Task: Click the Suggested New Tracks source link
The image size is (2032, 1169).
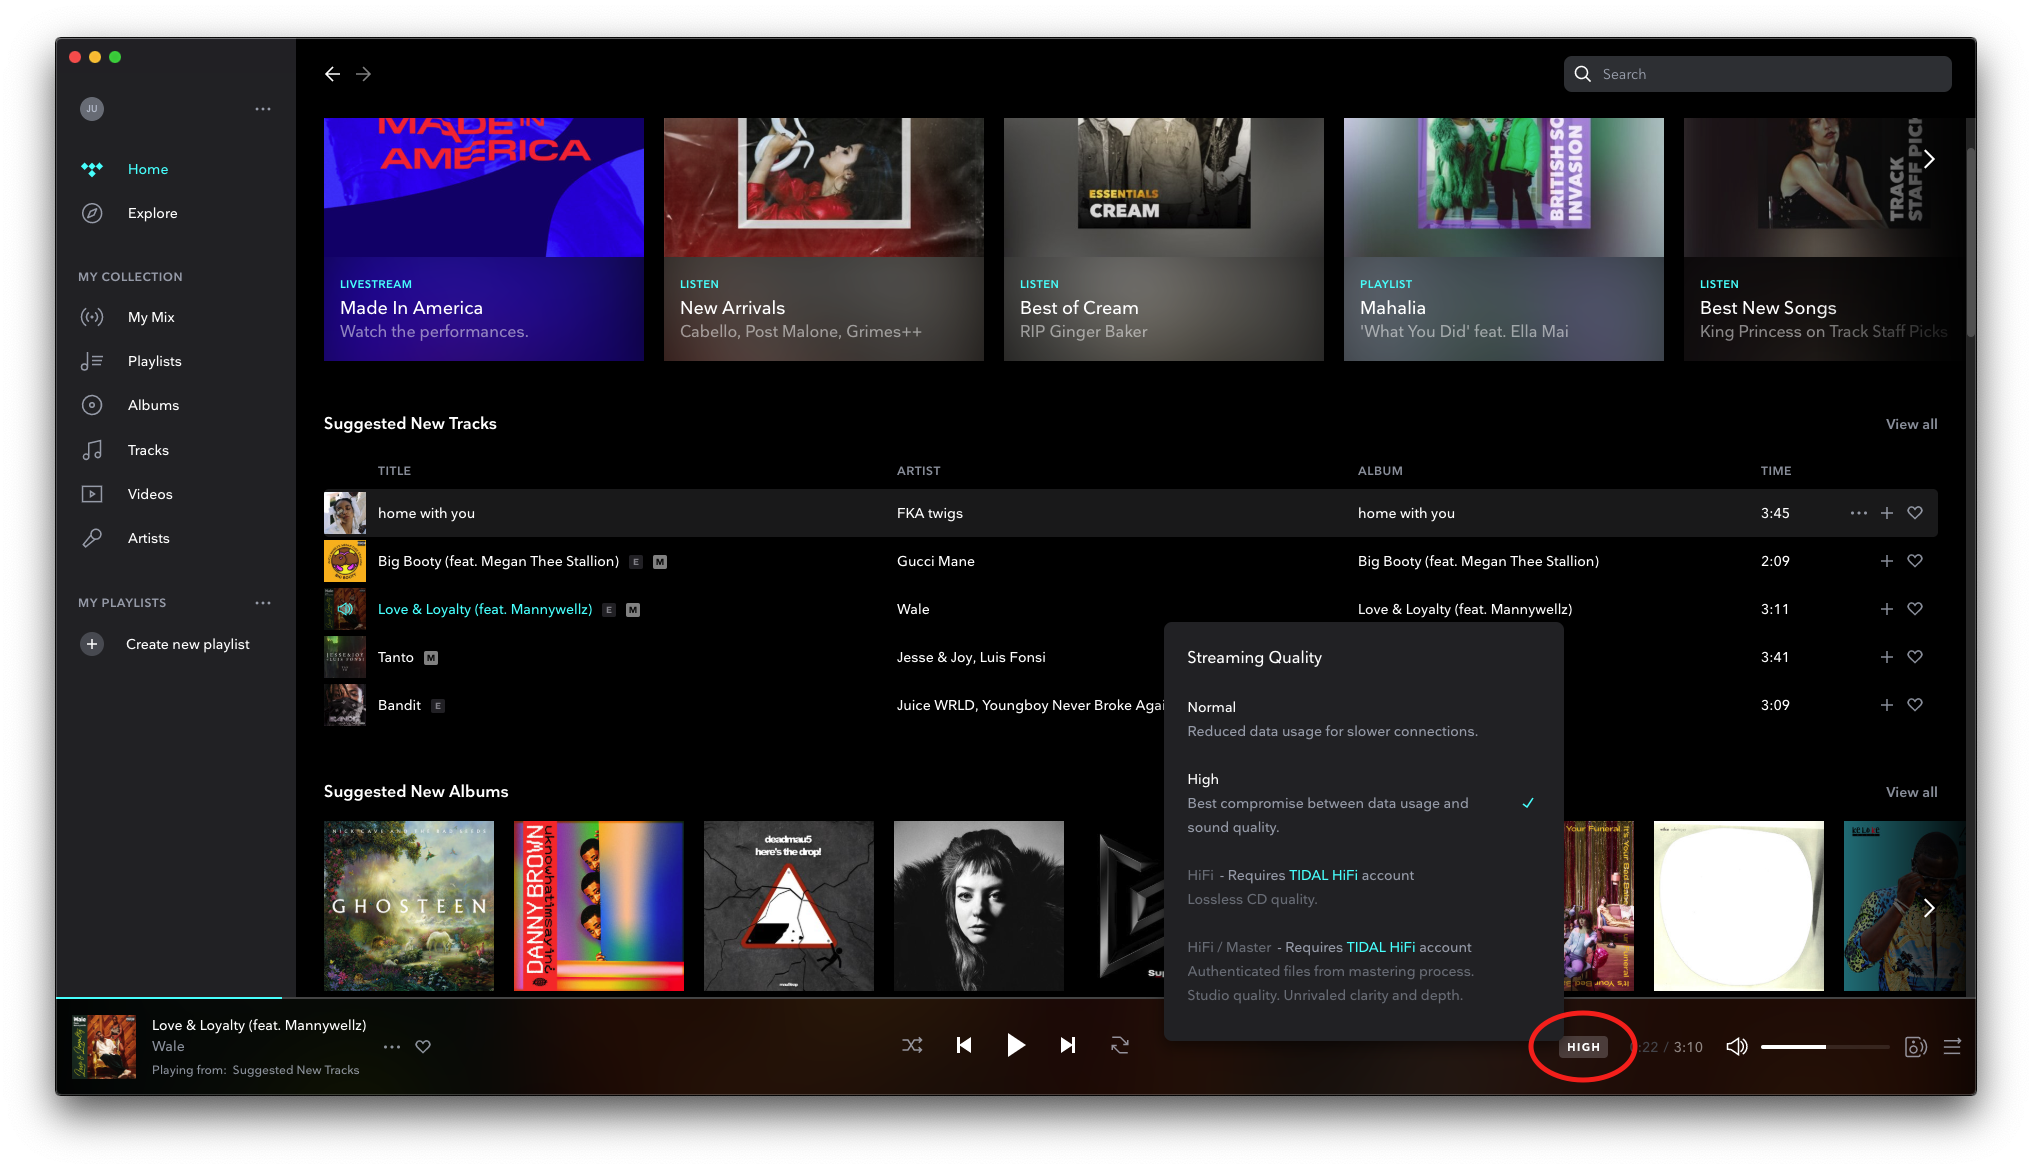Action: click(x=296, y=1070)
